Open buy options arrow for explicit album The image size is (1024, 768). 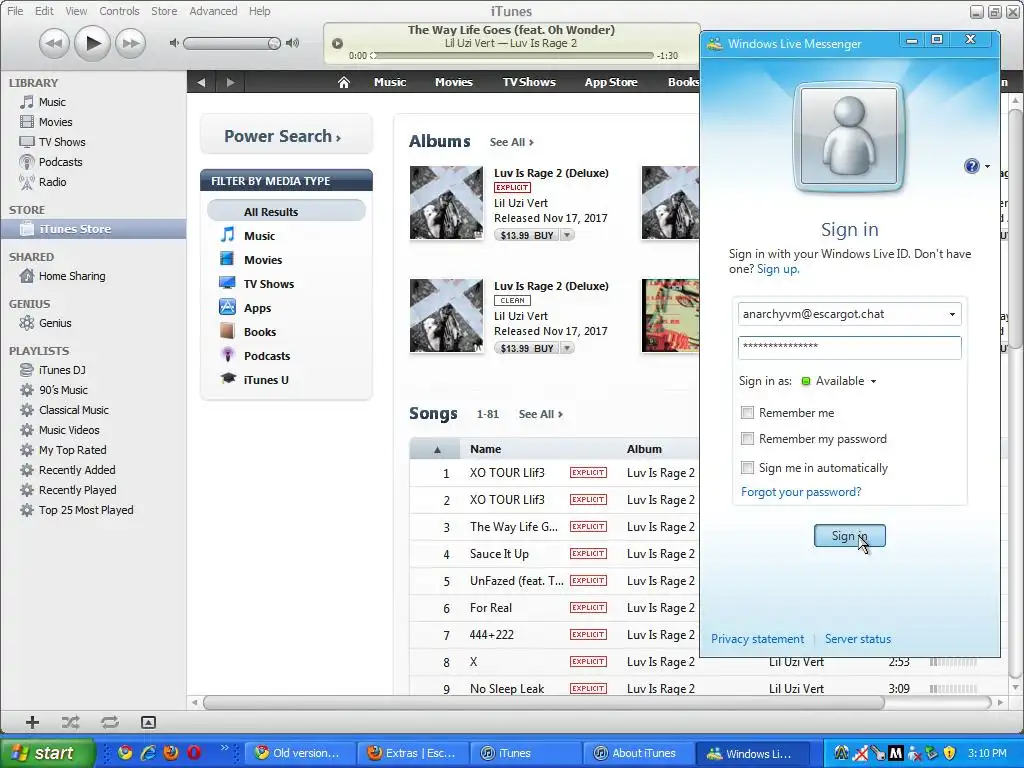[567, 236]
